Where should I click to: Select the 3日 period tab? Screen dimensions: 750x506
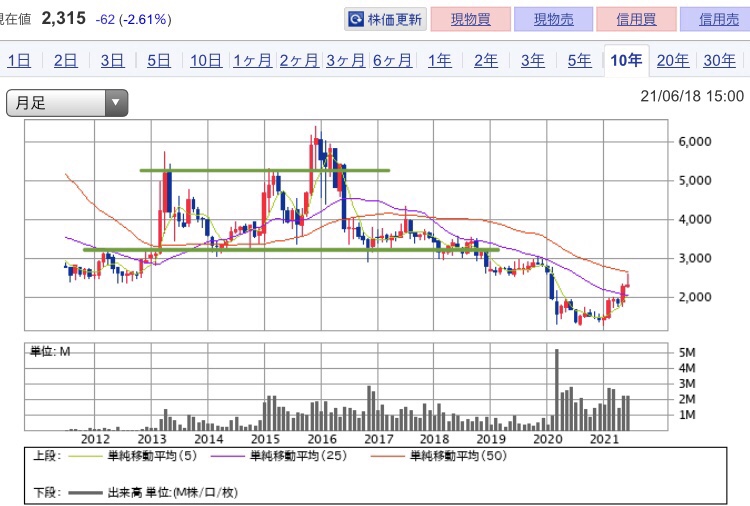pyautogui.click(x=112, y=61)
